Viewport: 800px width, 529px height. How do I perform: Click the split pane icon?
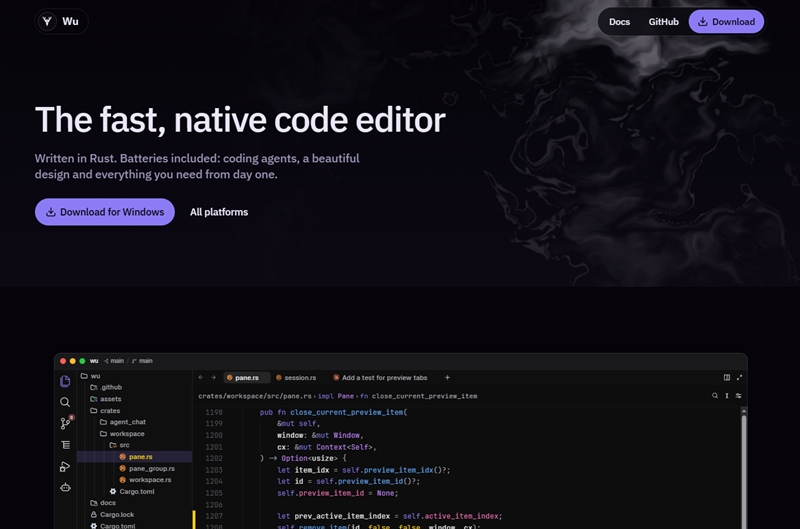[x=727, y=377]
